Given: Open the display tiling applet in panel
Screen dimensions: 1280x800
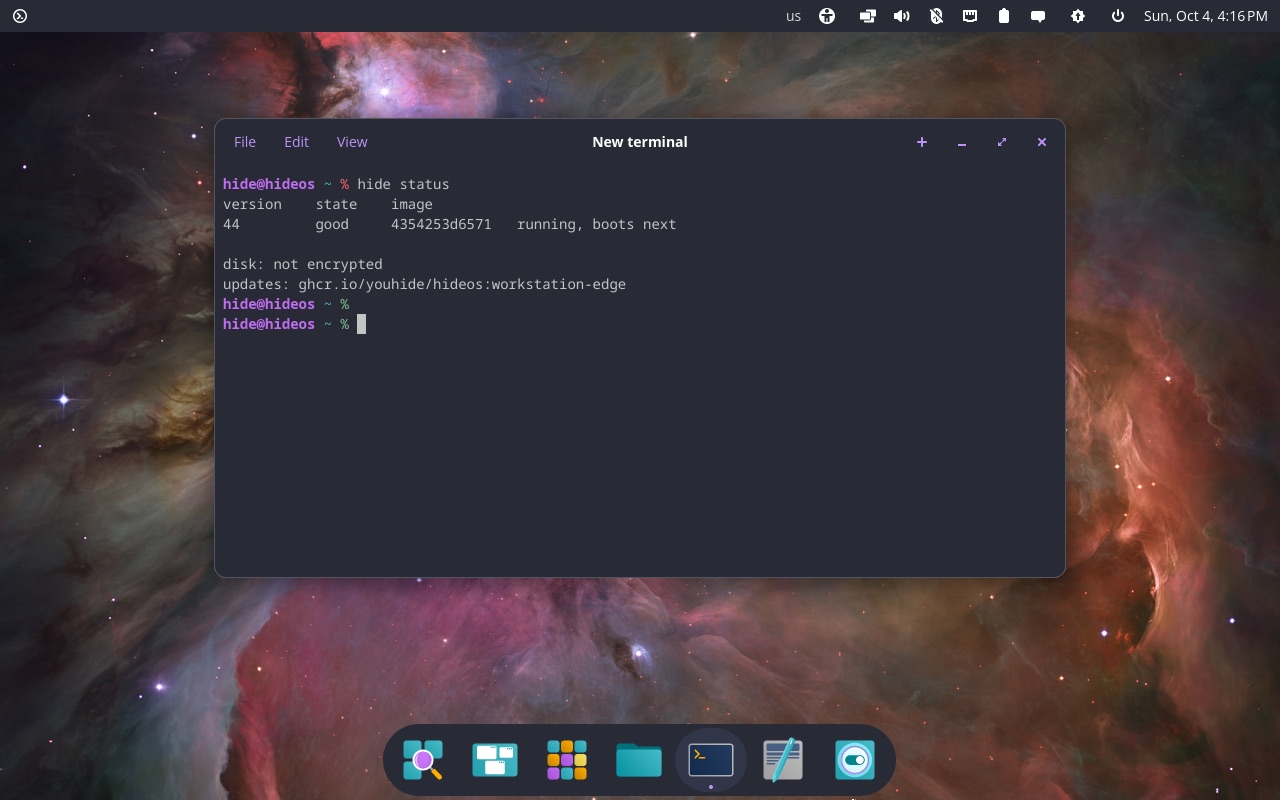Looking at the screenshot, I should [867, 16].
